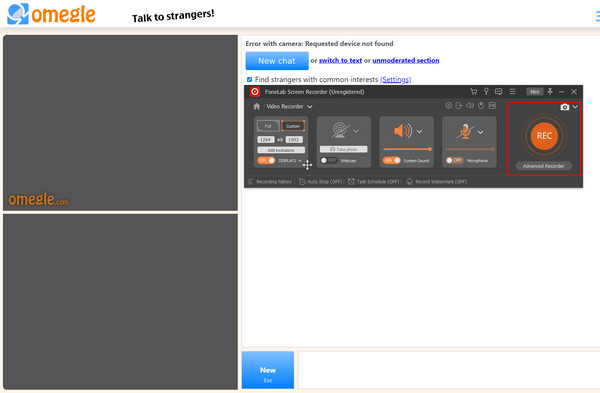Start recording with the REC button

(x=544, y=135)
